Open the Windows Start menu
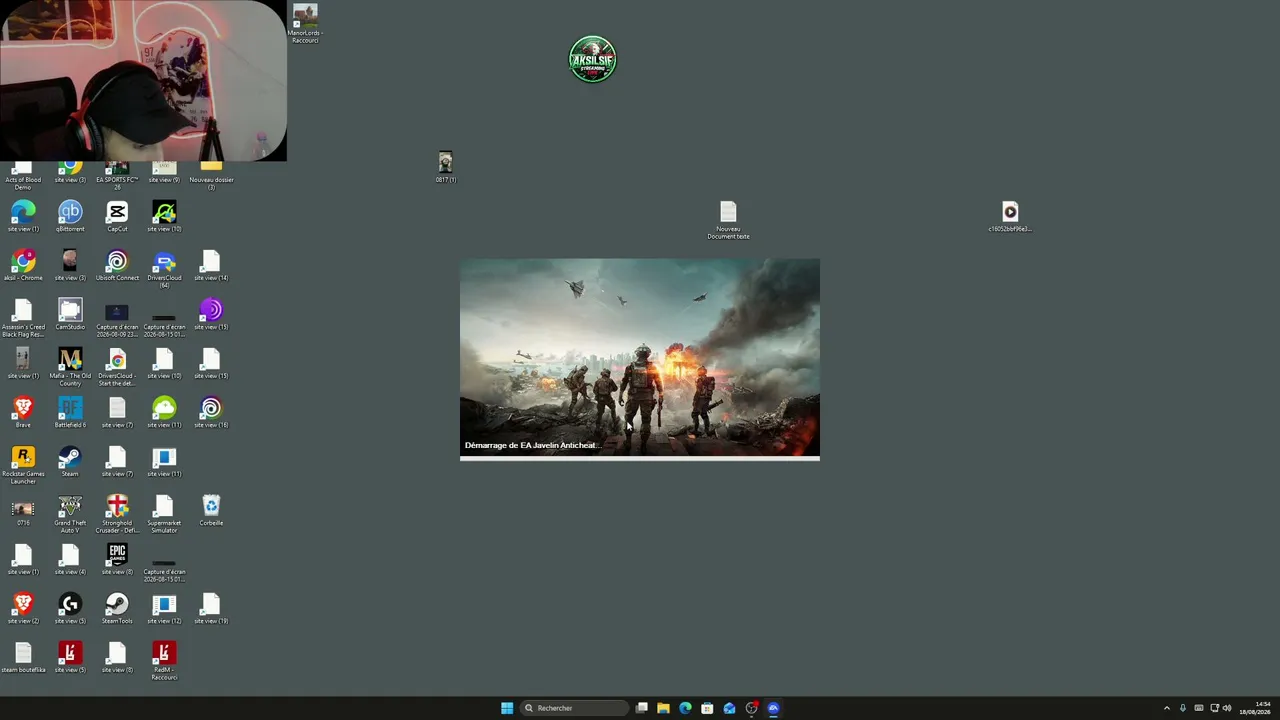Screen dimensions: 1280x720 tap(507, 708)
